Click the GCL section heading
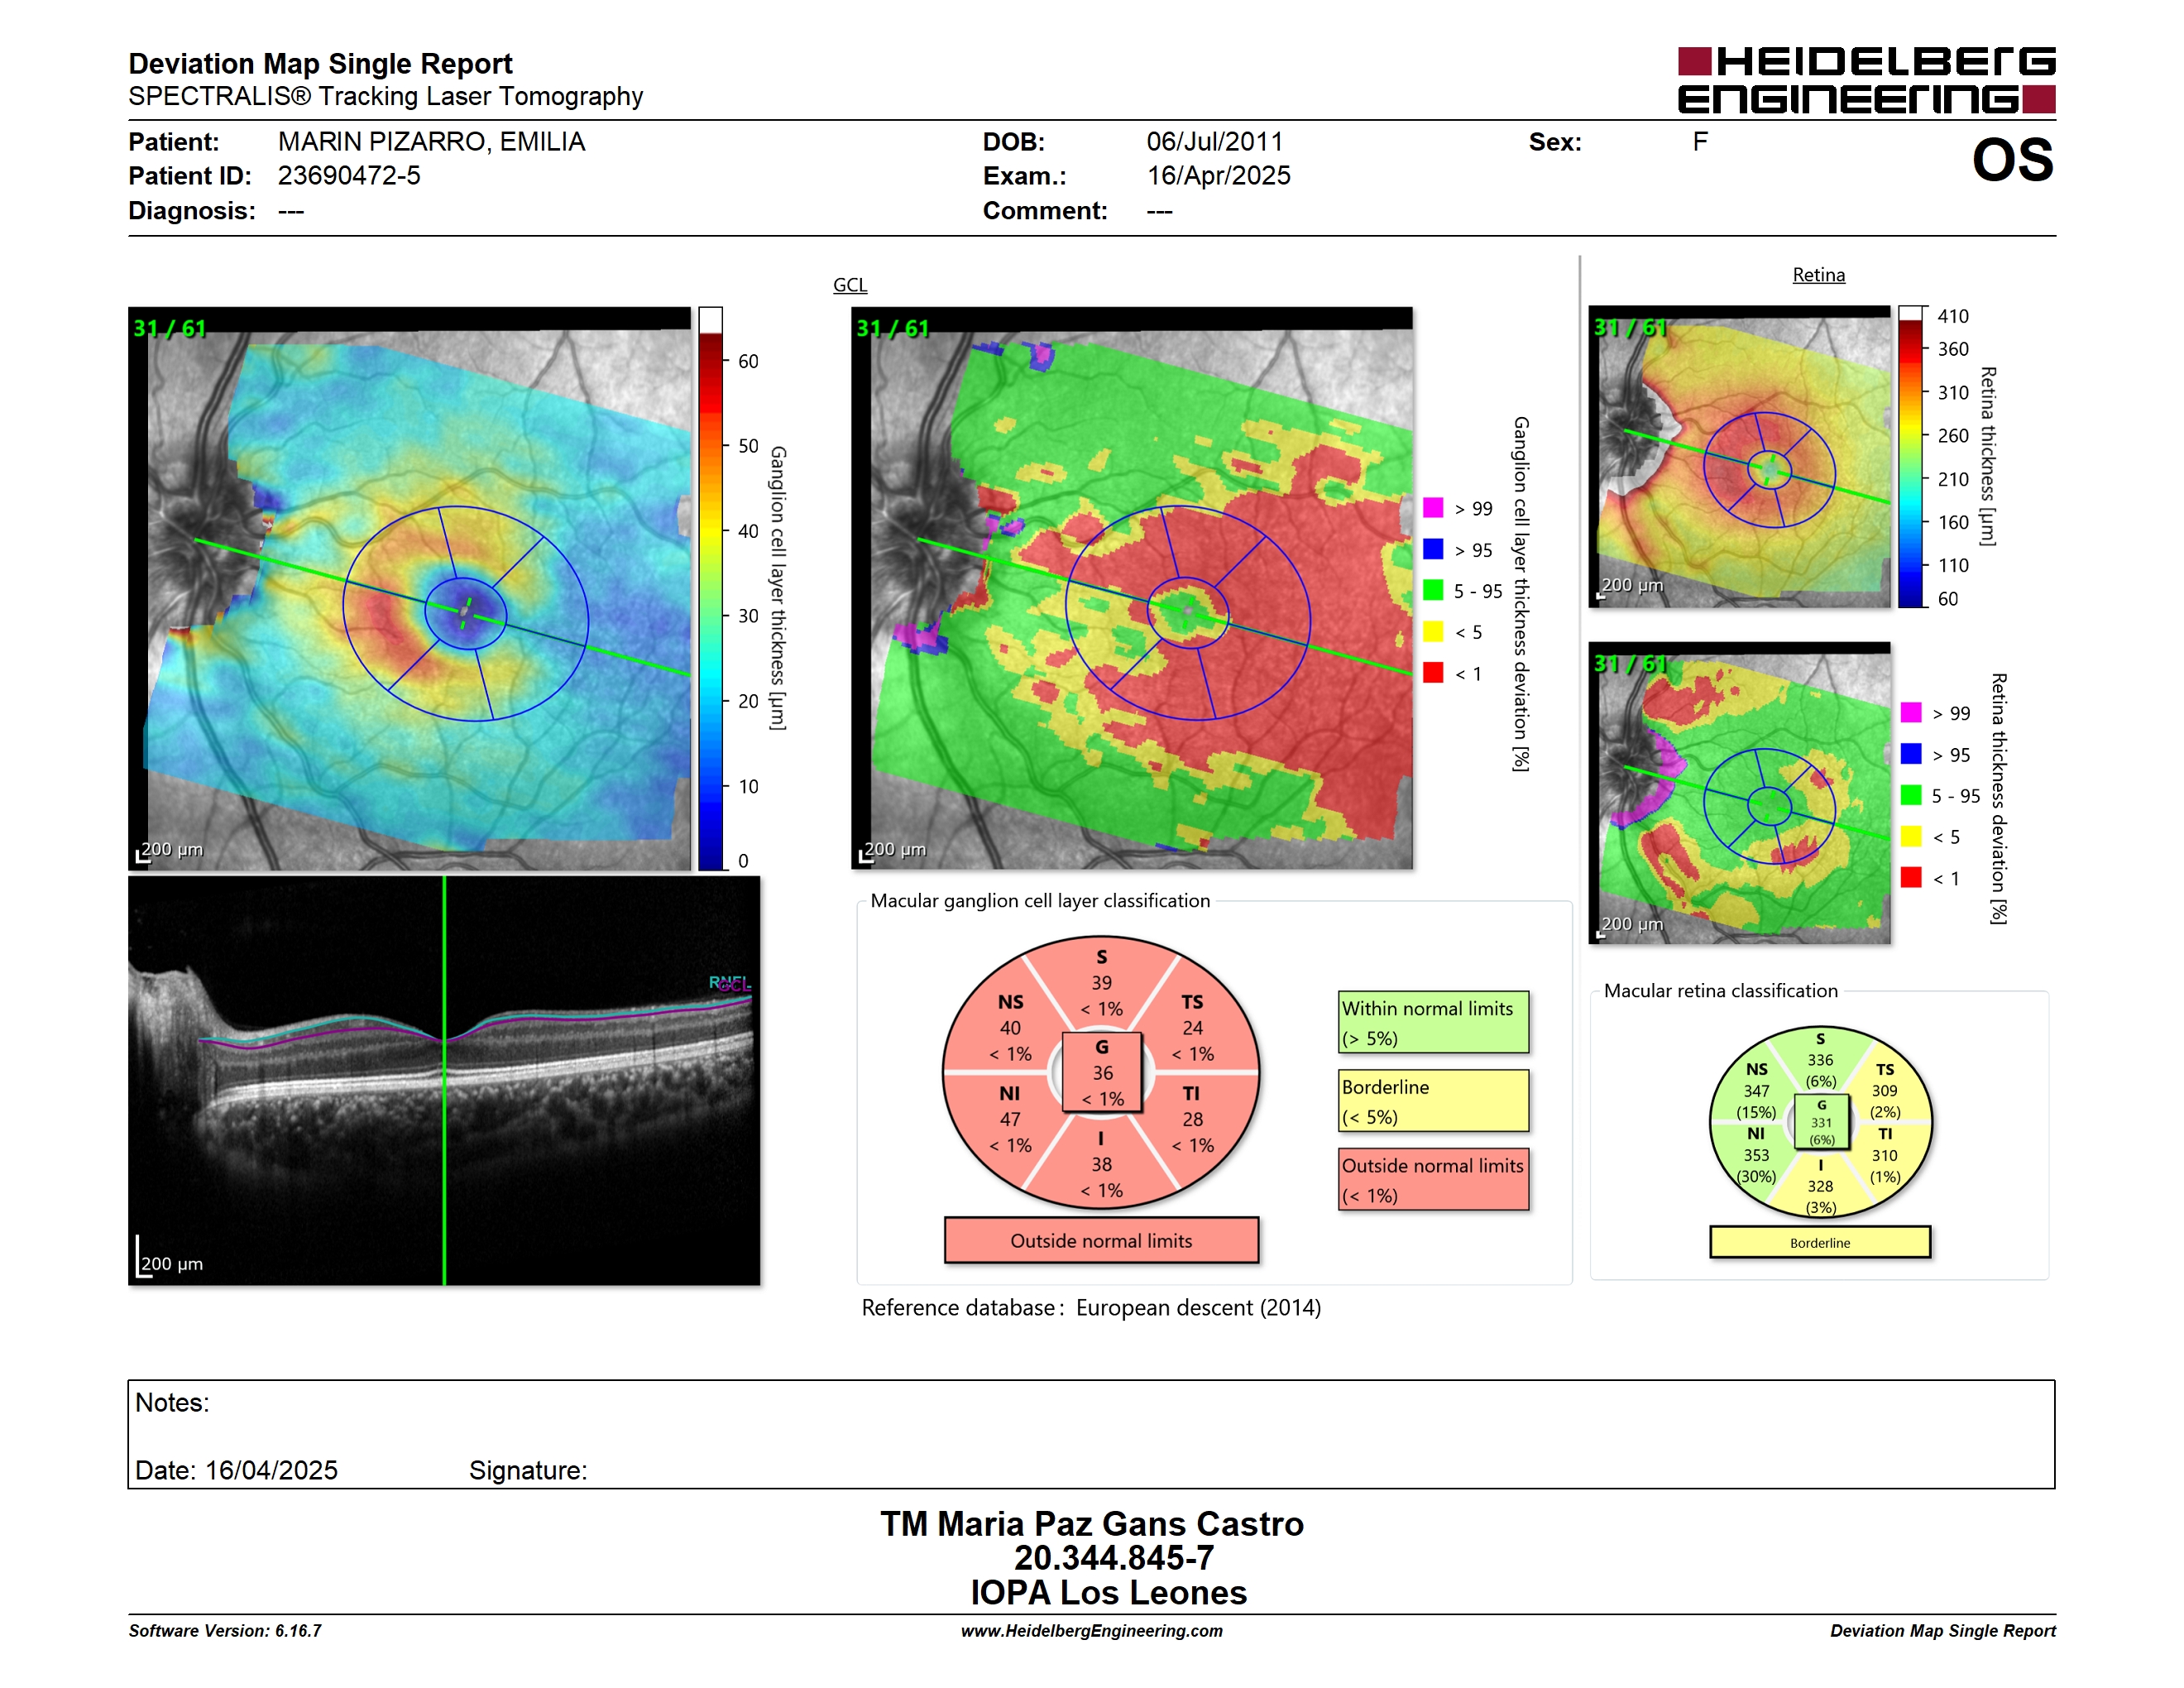This screenshot has width=2184, height=1688. click(850, 285)
